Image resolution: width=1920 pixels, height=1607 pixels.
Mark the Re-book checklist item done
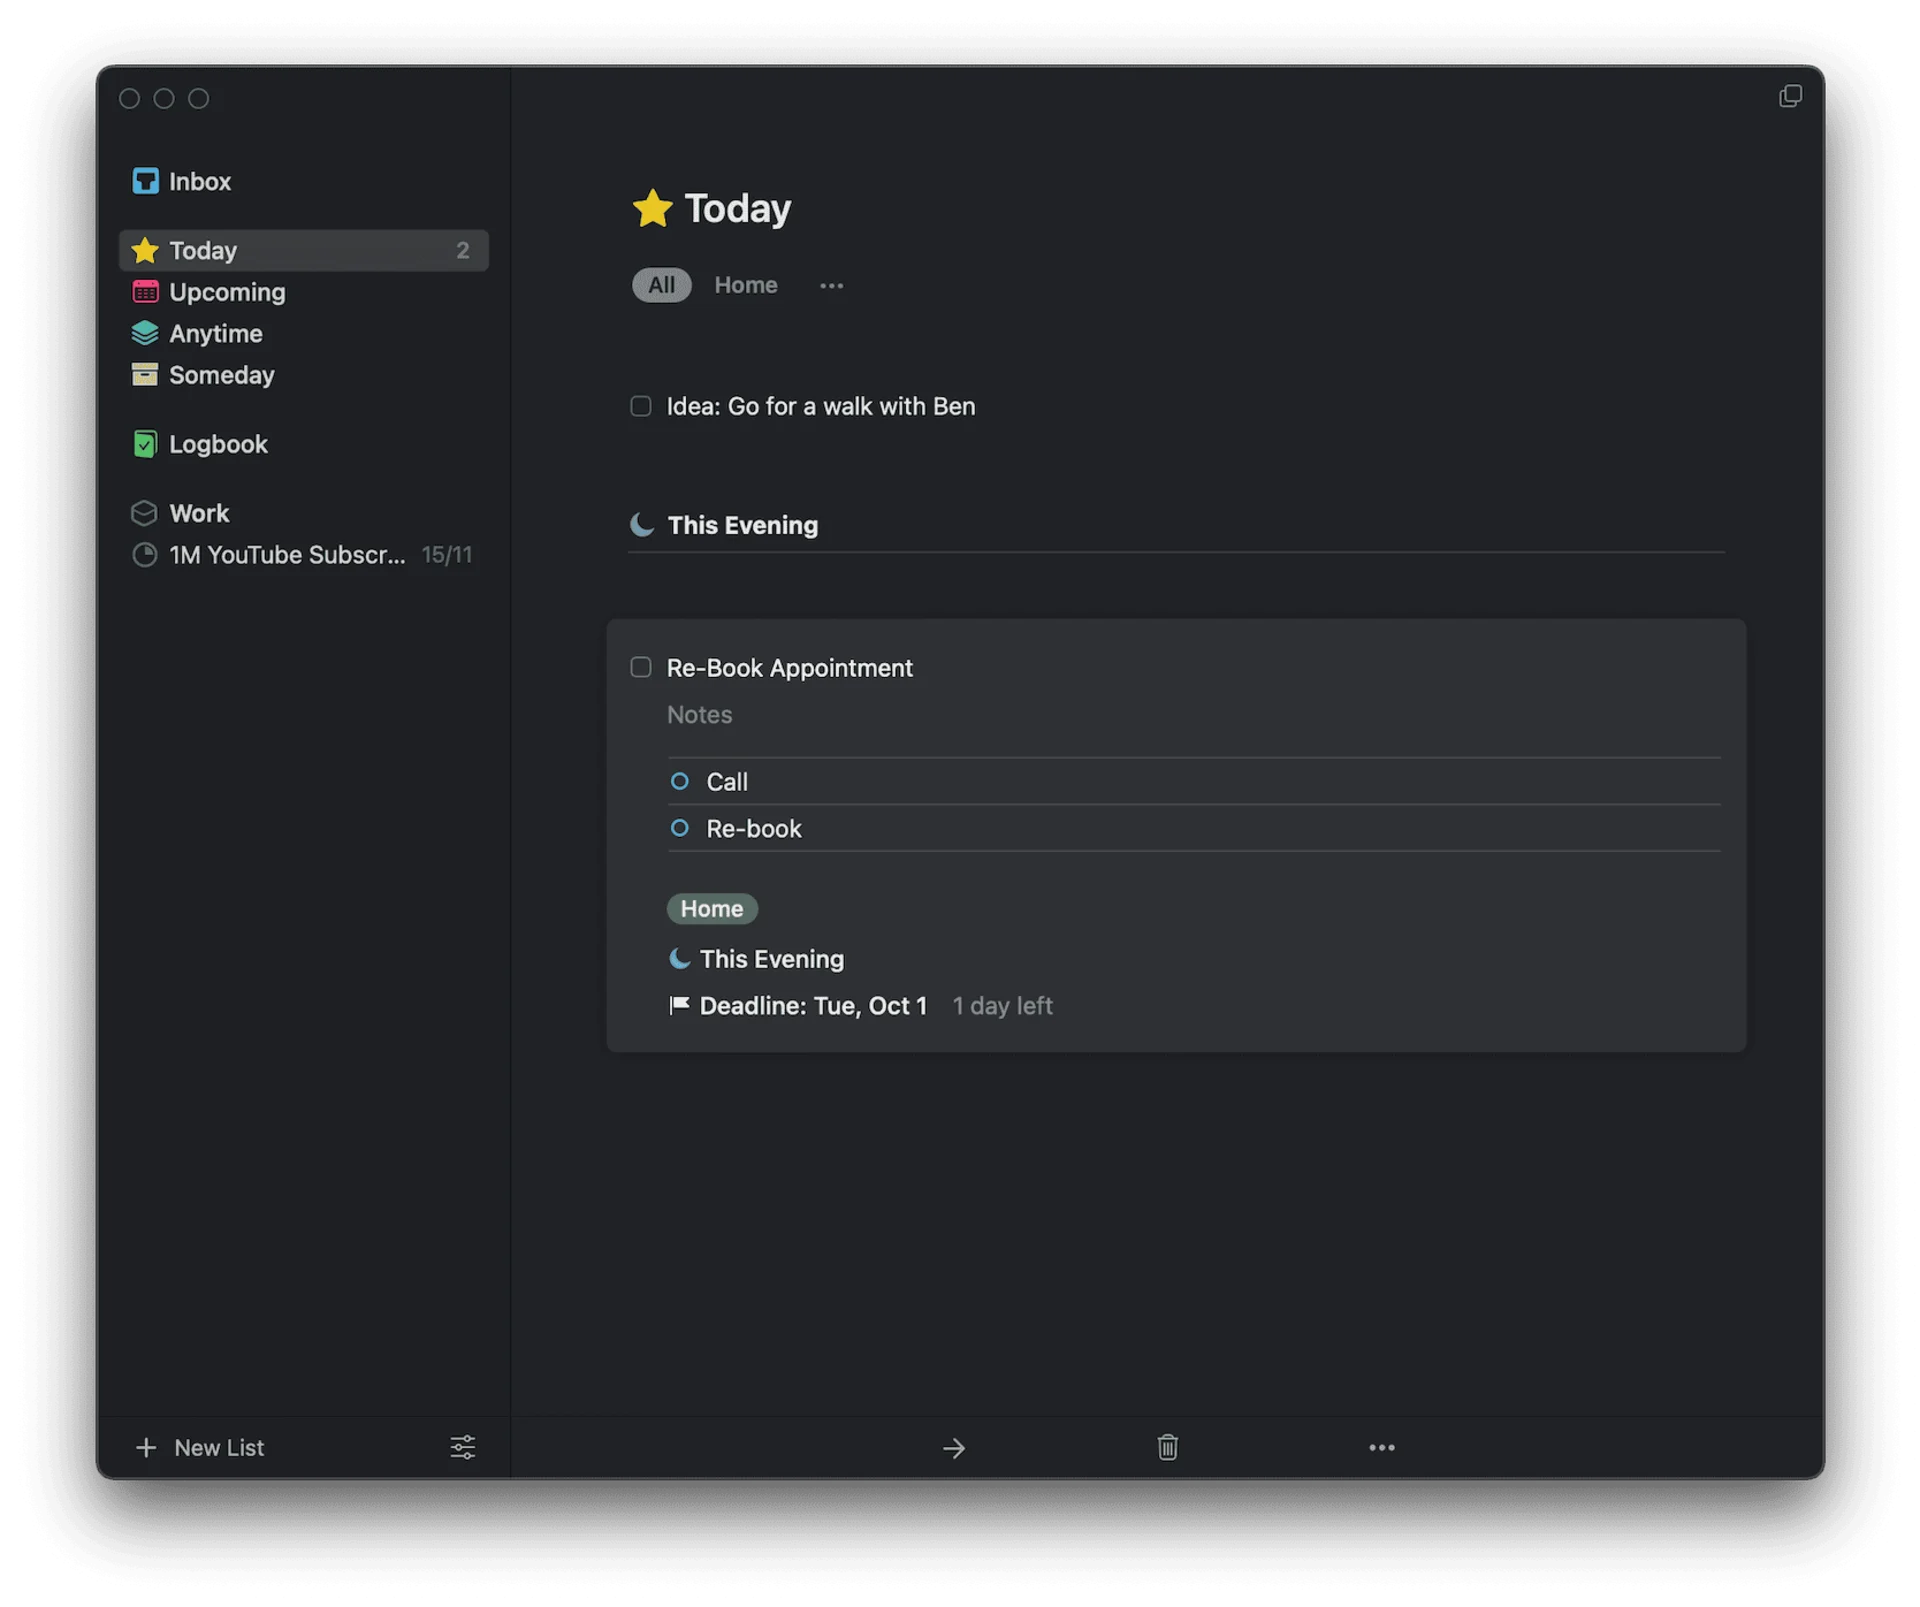(680, 828)
